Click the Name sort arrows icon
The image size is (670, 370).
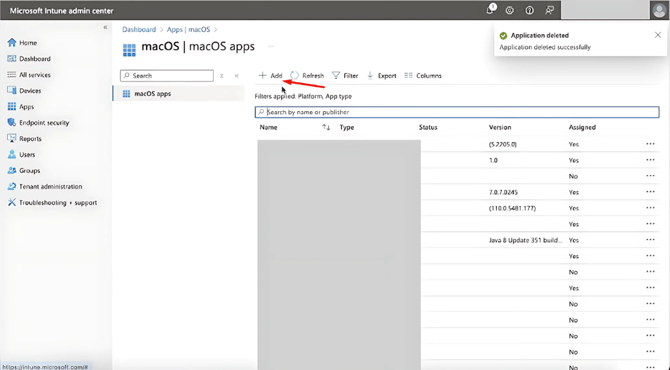(x=326, y=127)
